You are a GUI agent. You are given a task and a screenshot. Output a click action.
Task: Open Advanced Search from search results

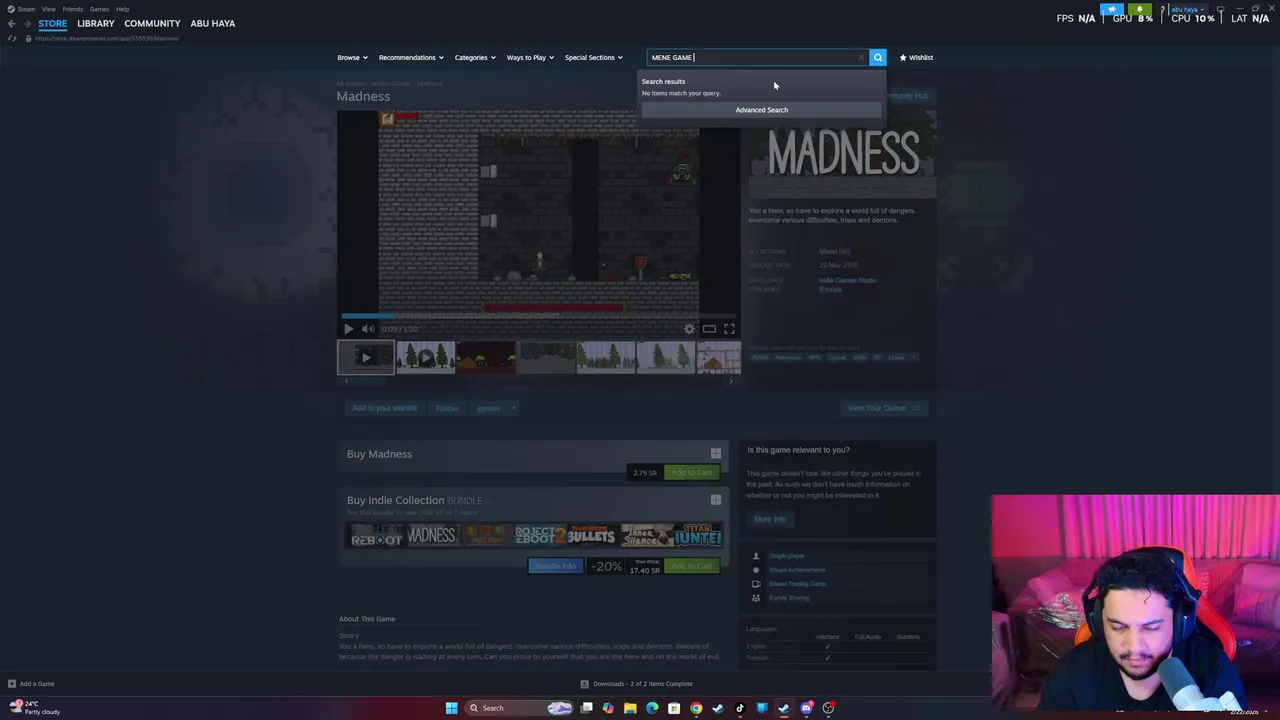point(762,110)
